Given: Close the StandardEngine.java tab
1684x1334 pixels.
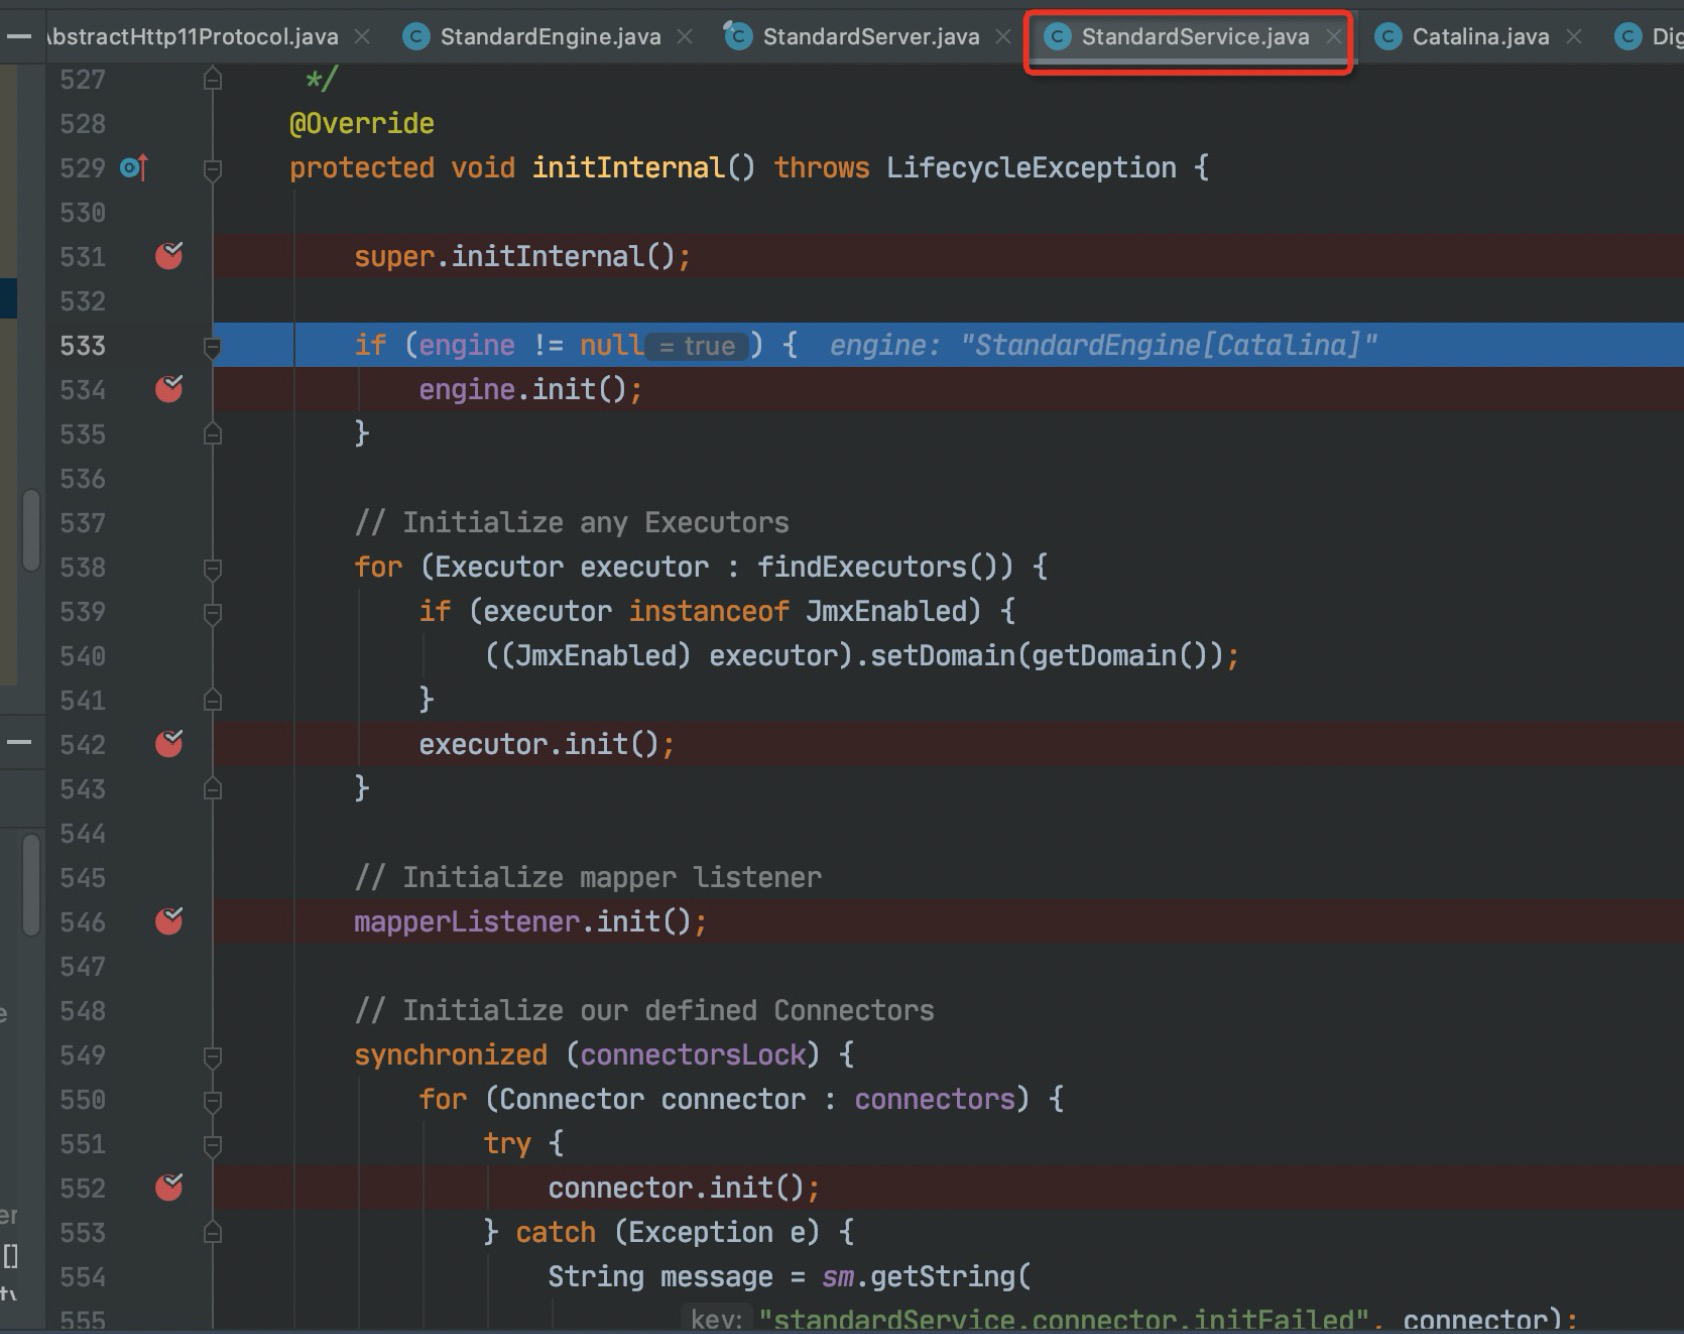Looking at the screenshot, I should point(685,37).
